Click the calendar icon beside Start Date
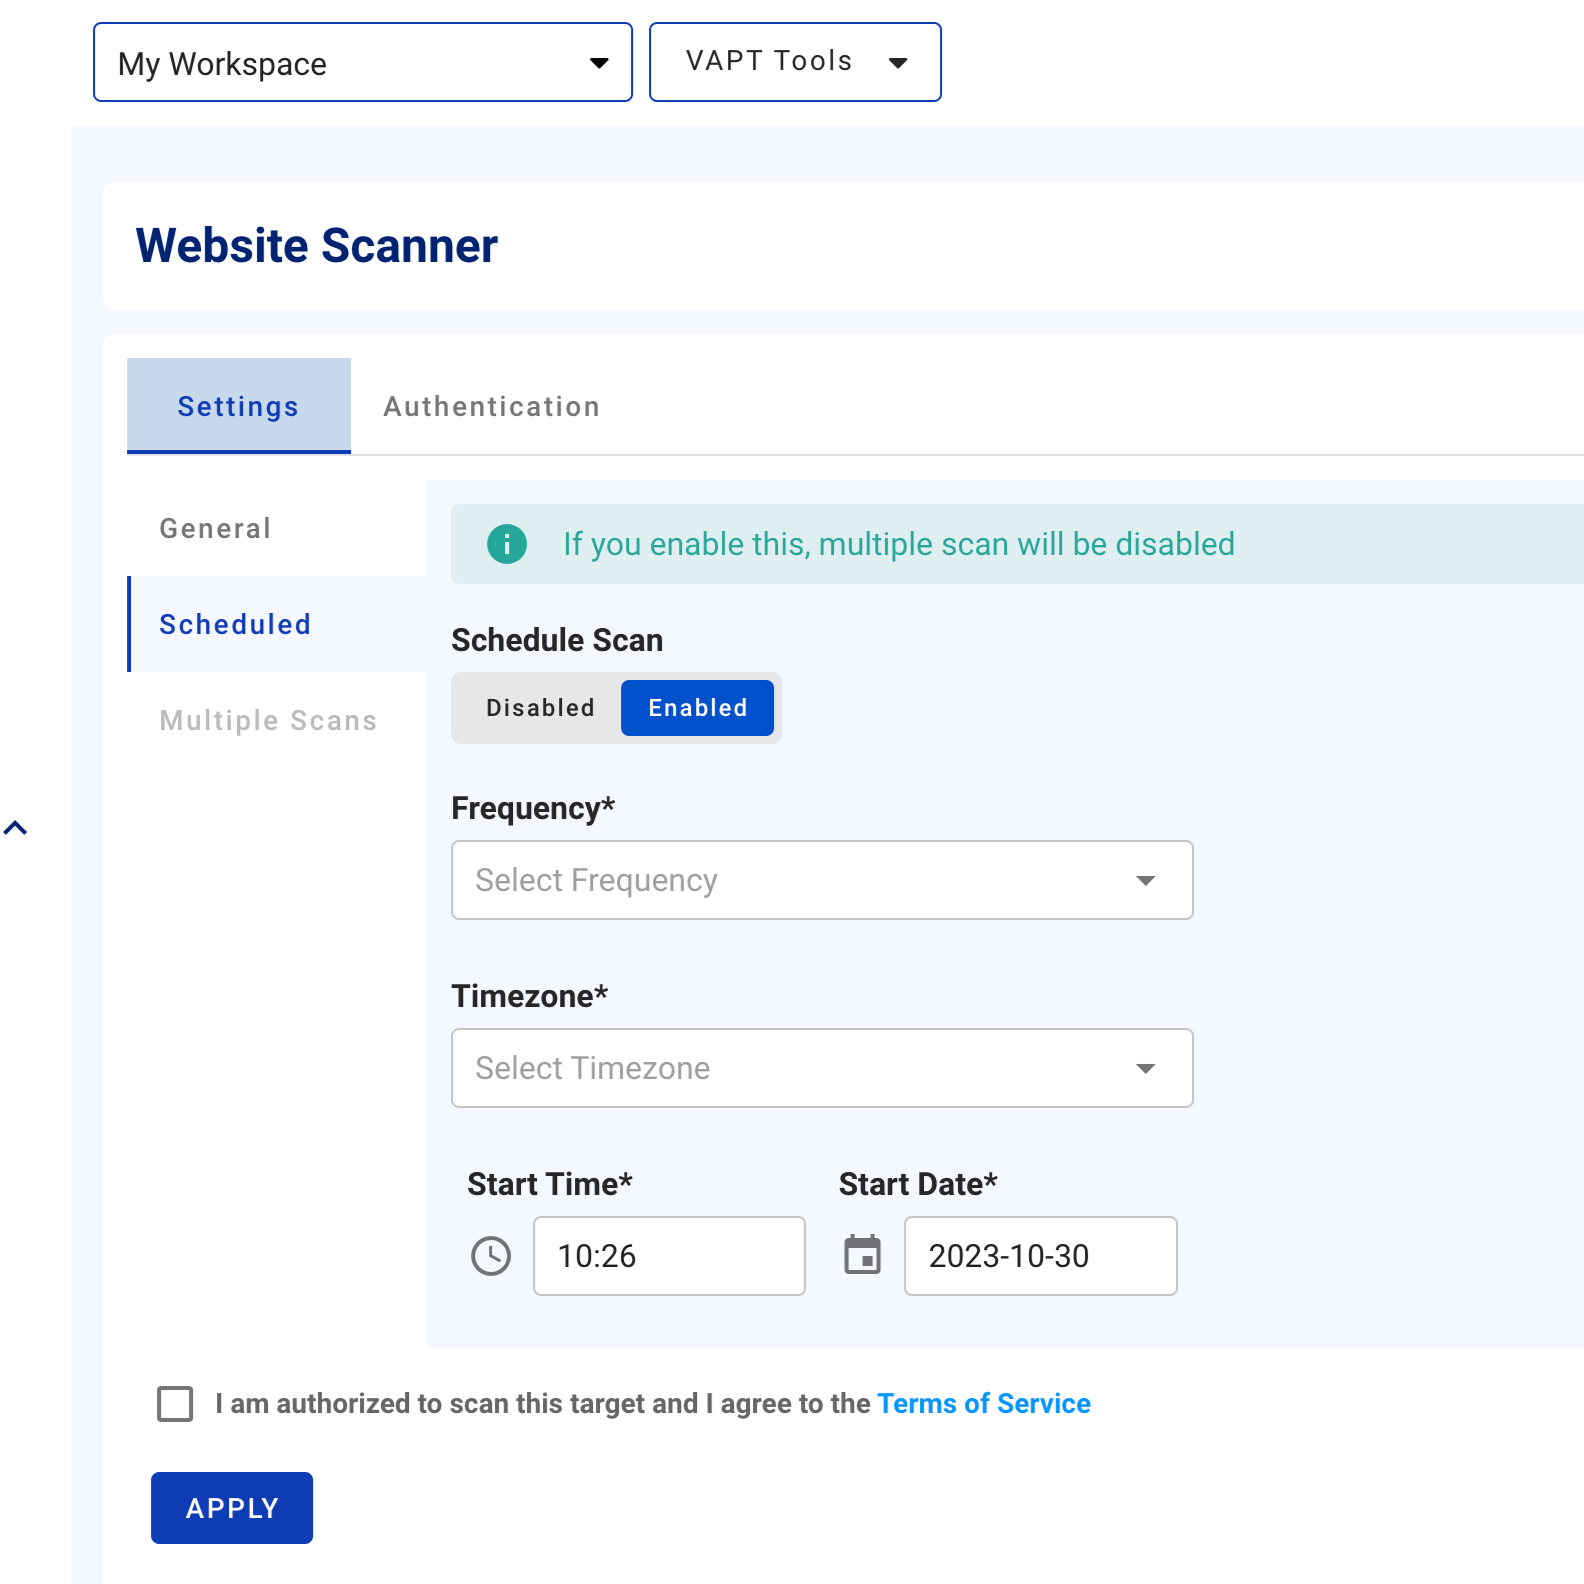Viewport: 1584px width, 1584px height. pyautogui.click(x=862, y=1255)
